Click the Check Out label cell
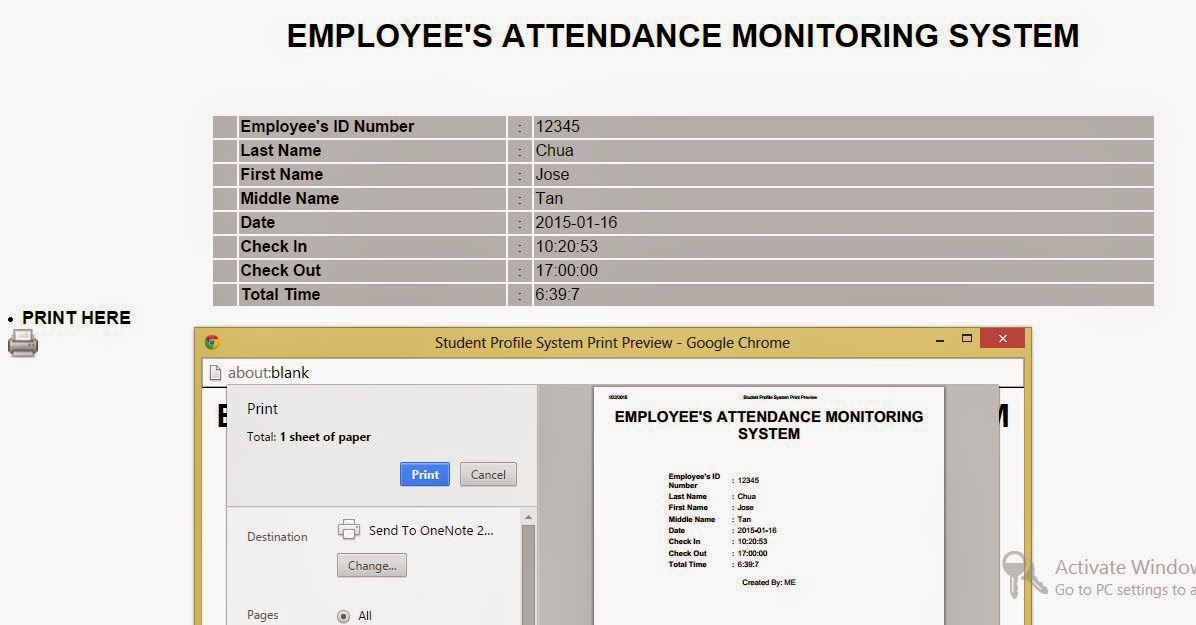This screenshot has height=625, width=1196. click(x=372, y=271)
